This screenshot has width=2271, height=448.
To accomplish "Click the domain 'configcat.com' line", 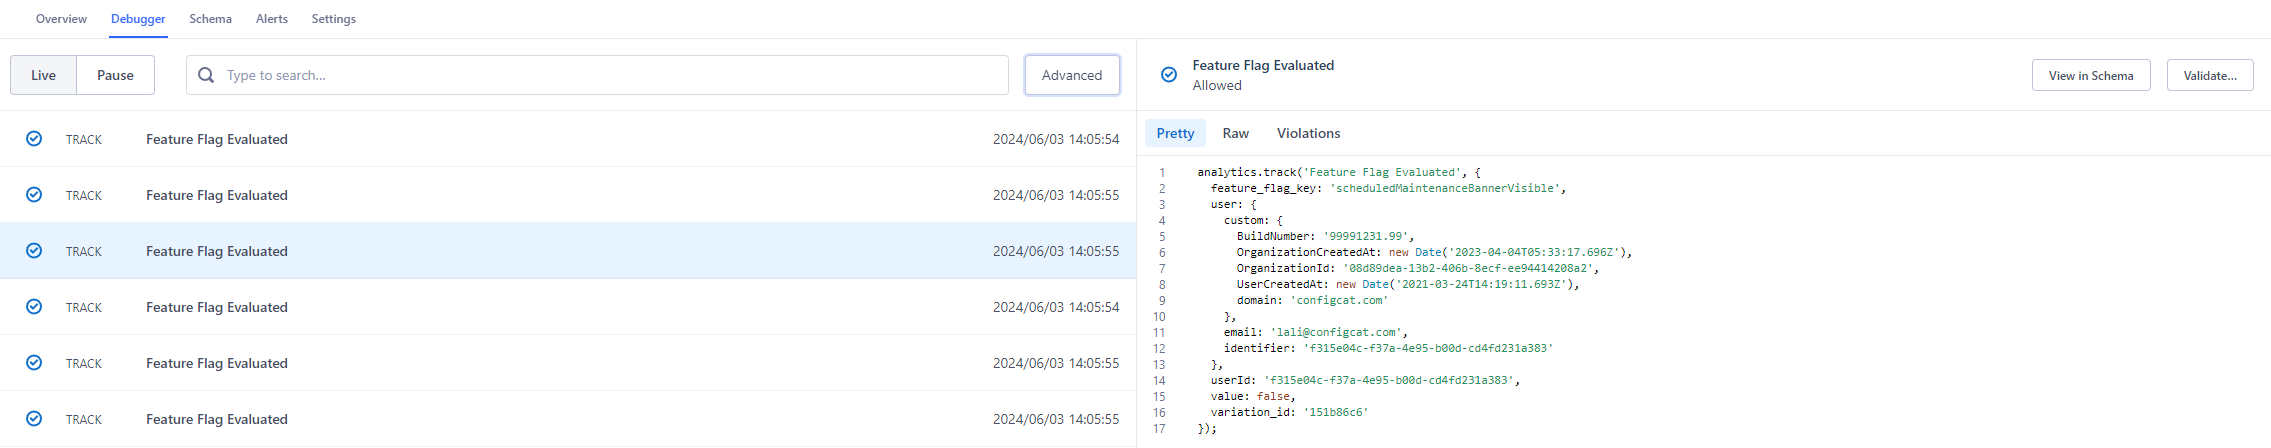I will click(1312, 300).
